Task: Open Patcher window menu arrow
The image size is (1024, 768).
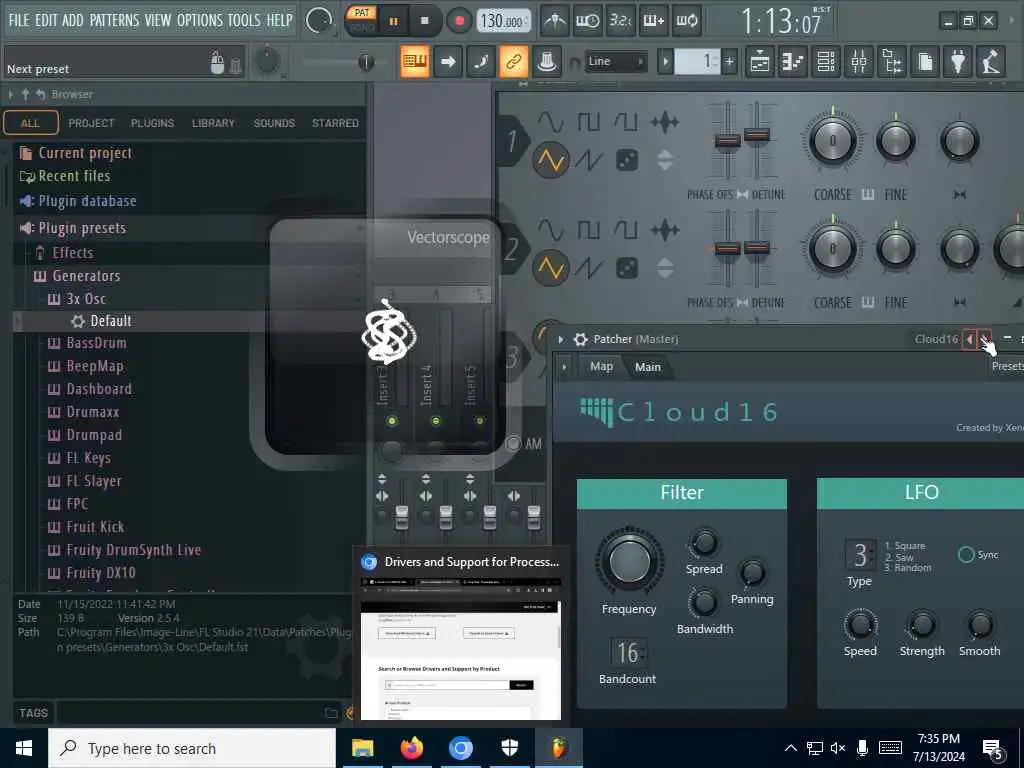Action: [x=560, y=339]
